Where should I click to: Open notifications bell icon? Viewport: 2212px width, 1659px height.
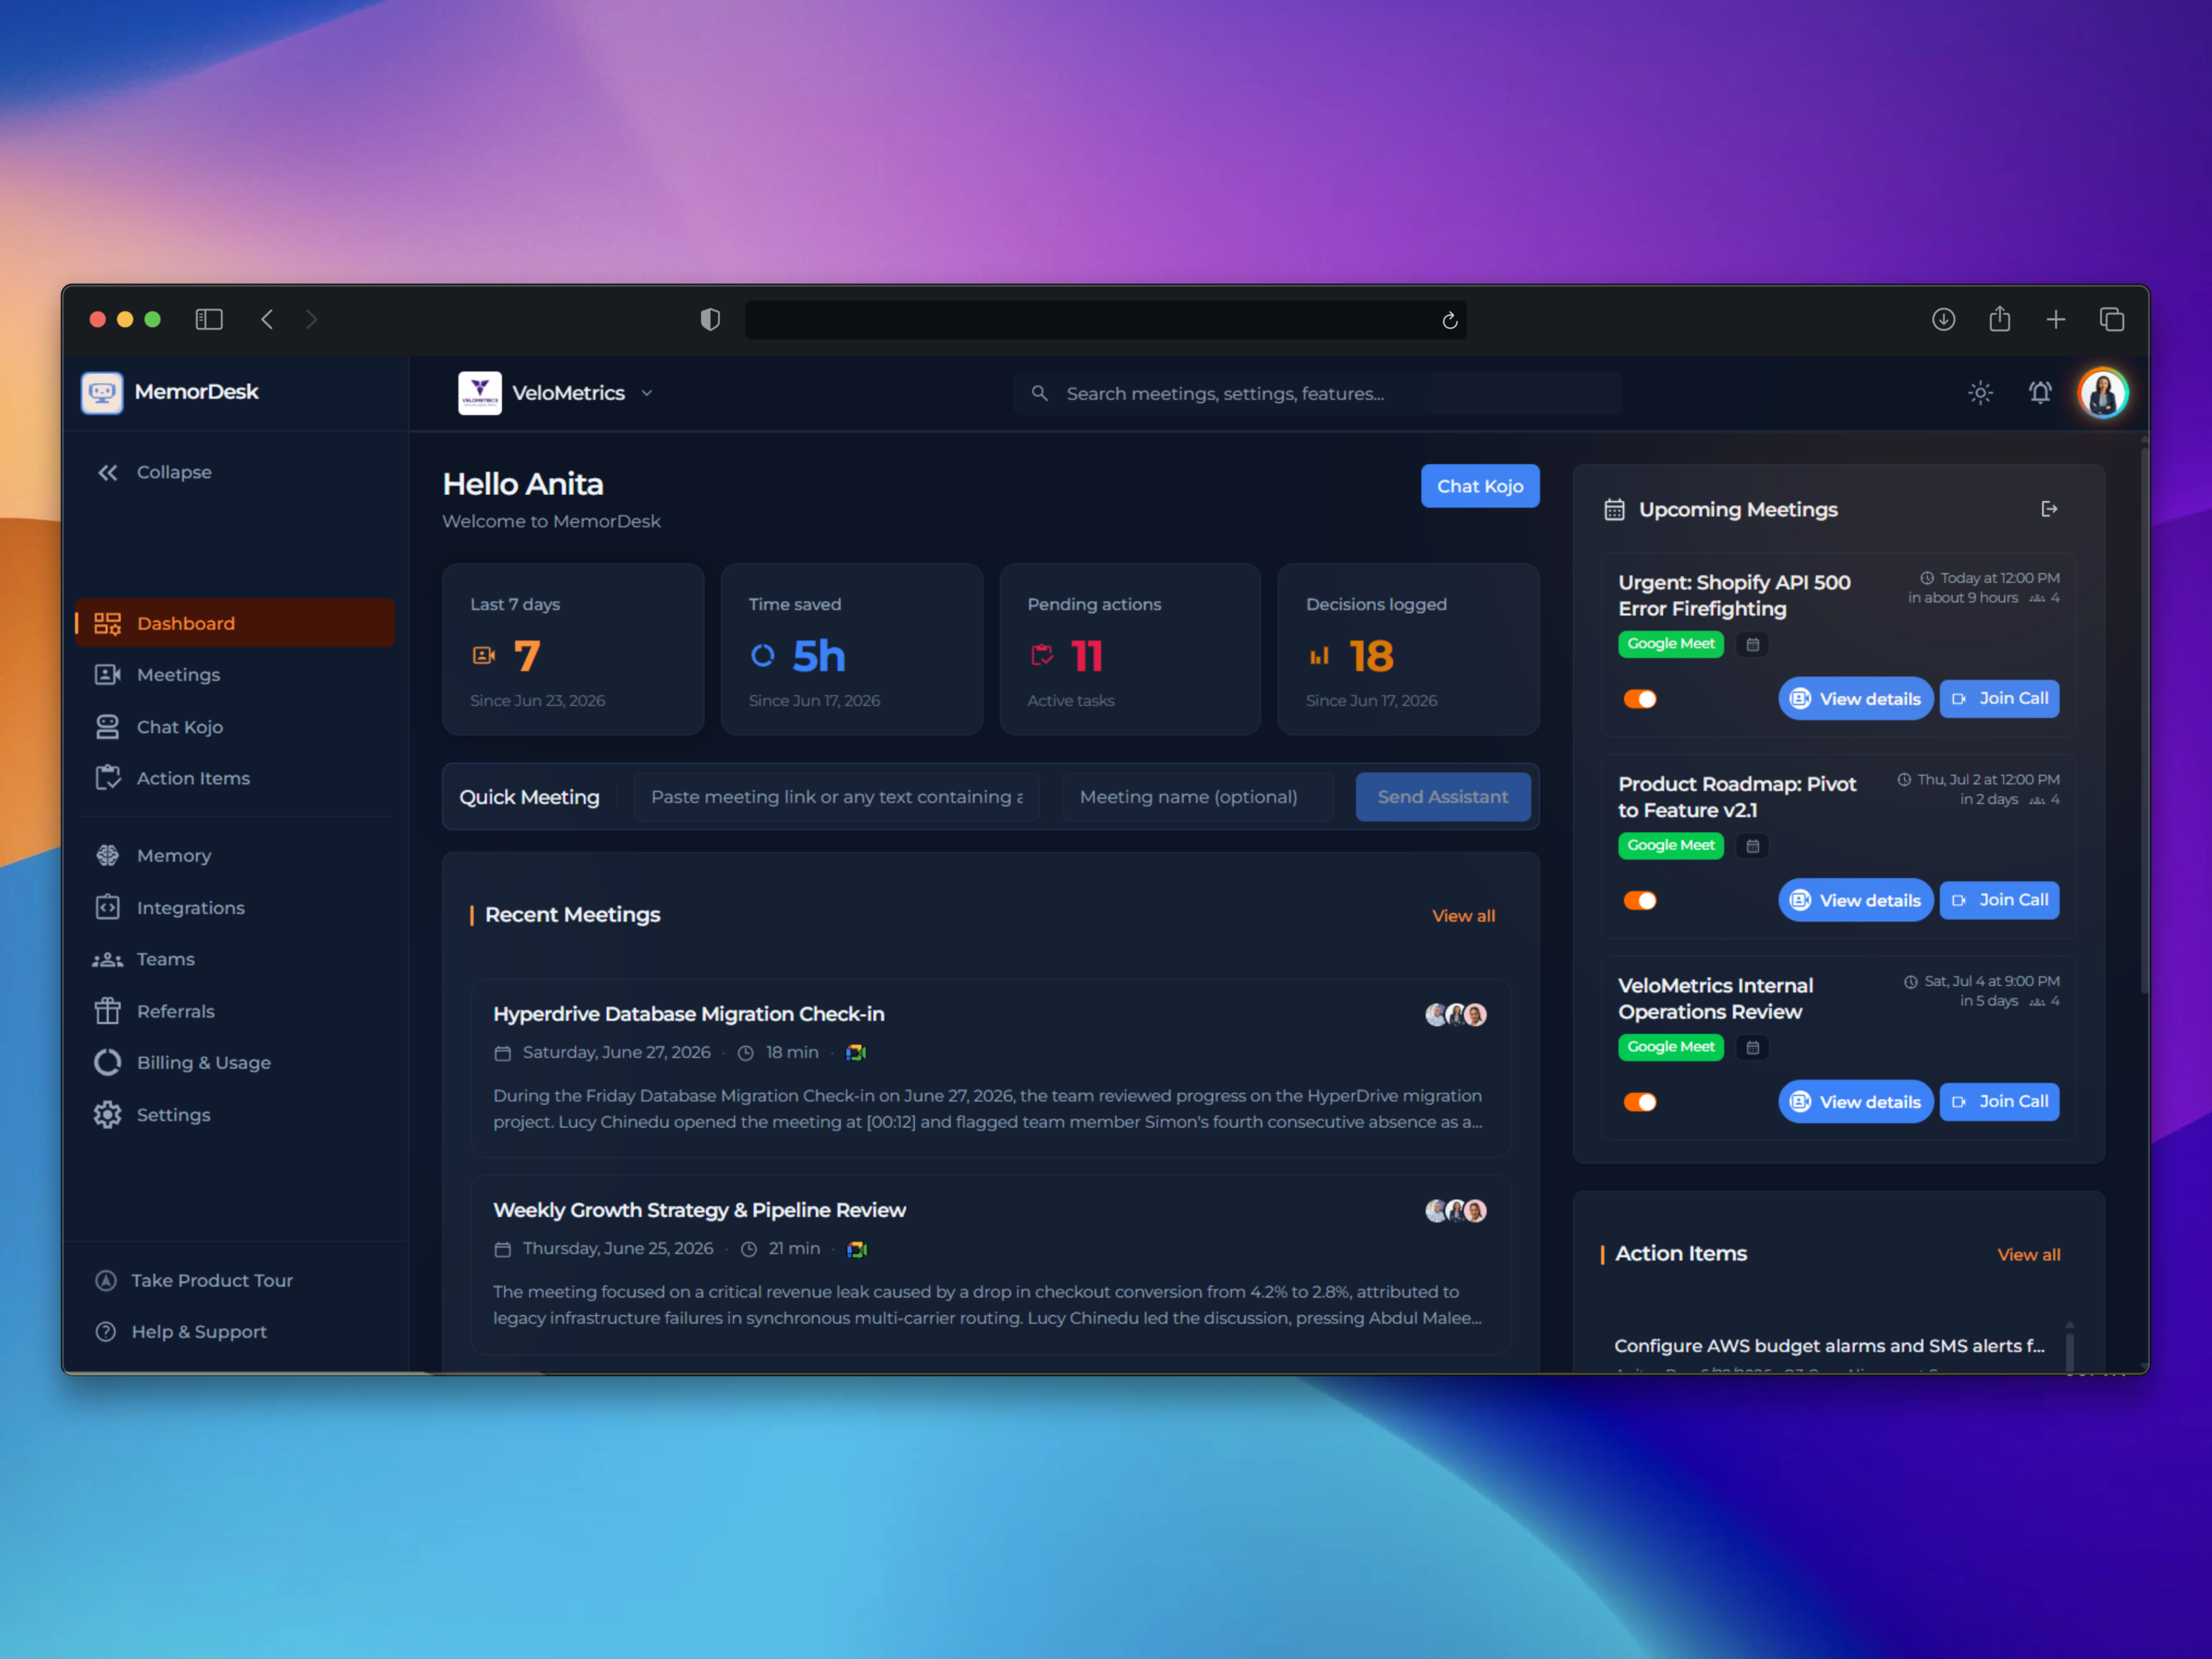tap(2040, 393)
